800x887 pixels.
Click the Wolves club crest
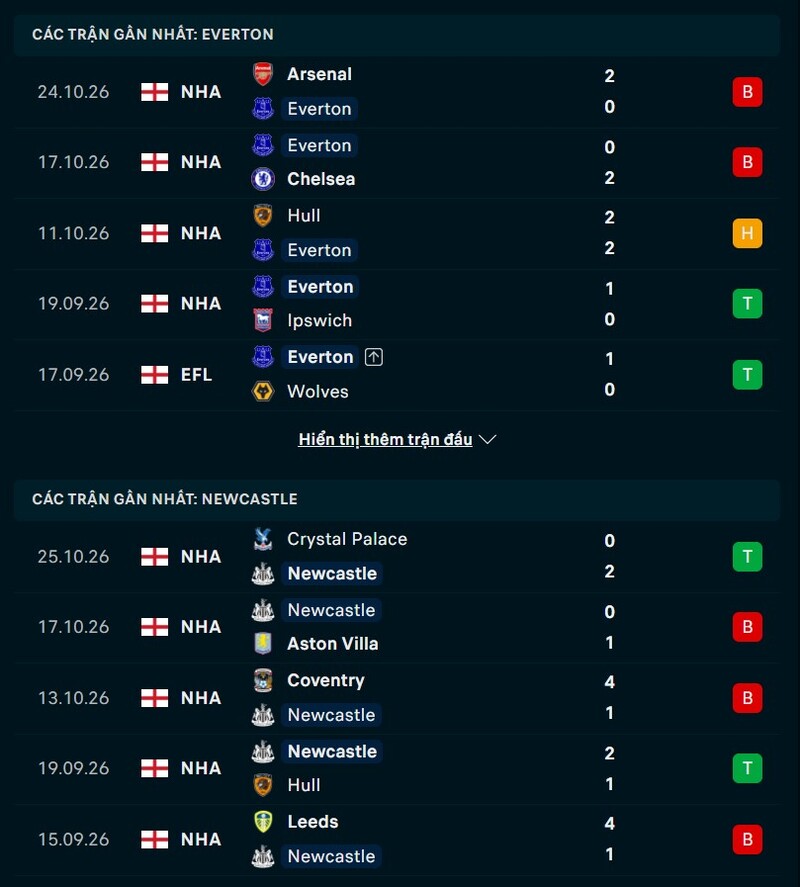pyautogui.click(x=263, y=391)
